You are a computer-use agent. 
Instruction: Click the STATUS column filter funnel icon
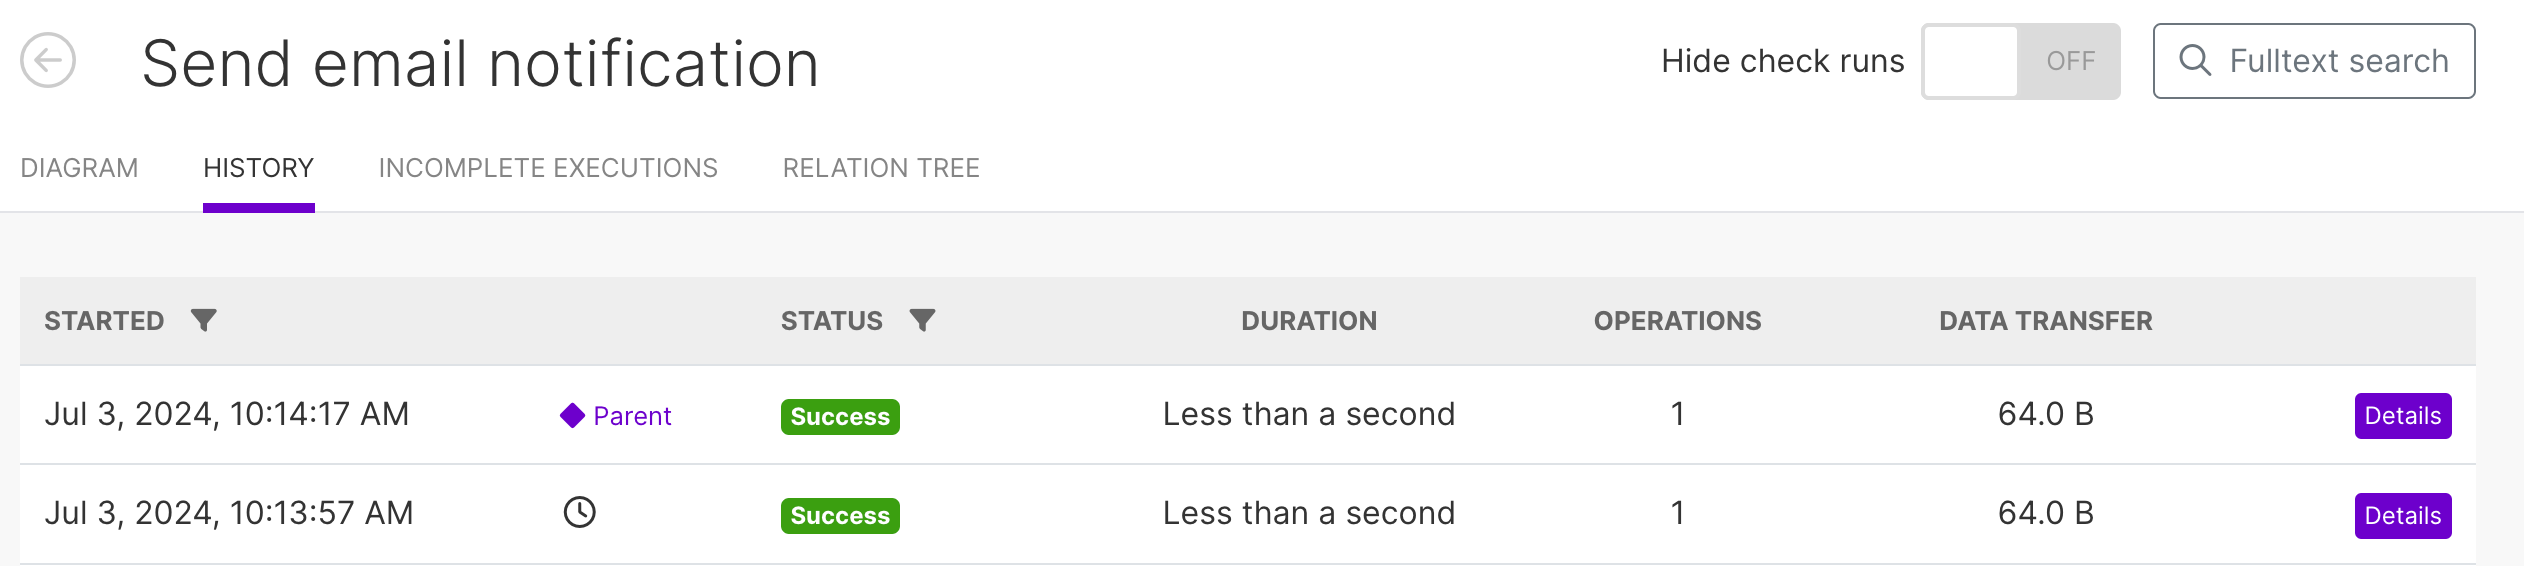pyautogui.click(x=922, y=320)
